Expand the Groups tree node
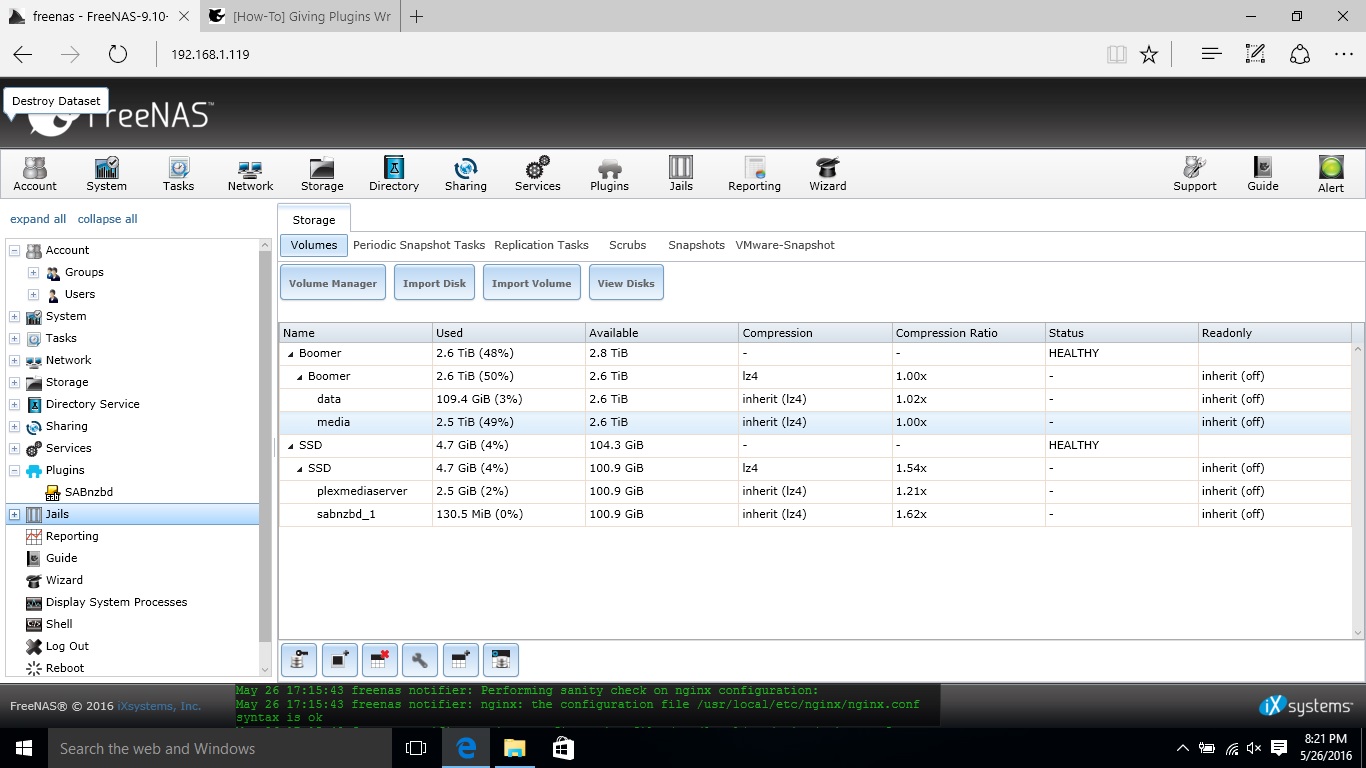 pos(33,272)
